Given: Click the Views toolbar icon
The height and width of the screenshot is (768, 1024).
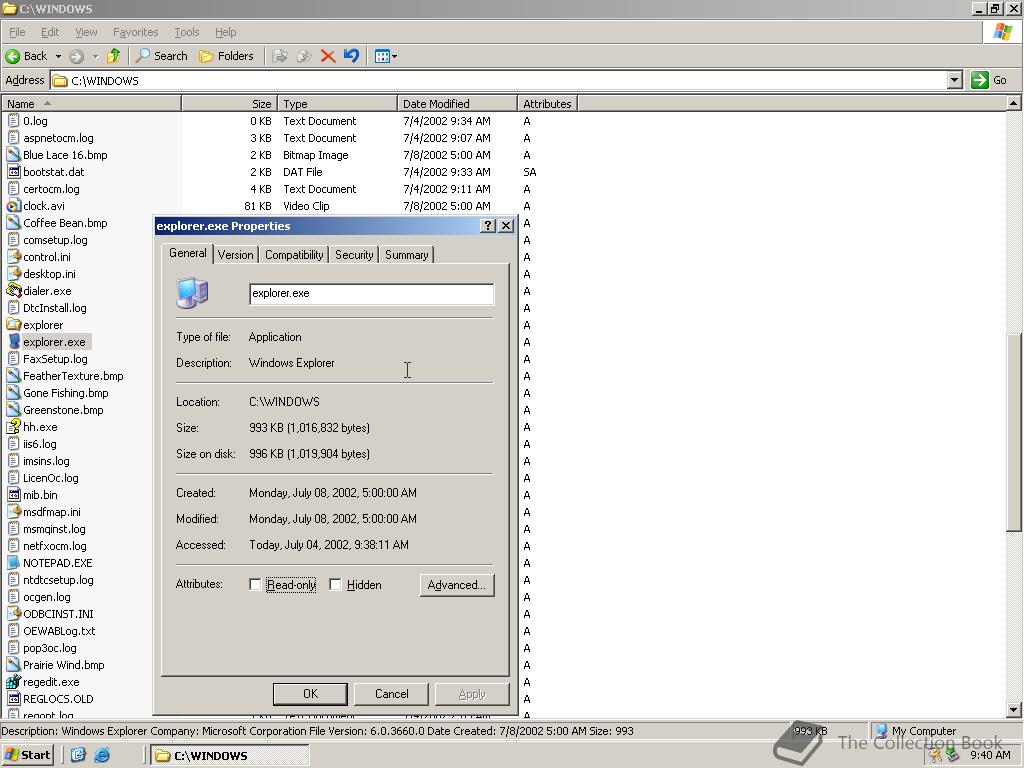Looking at the screenshot, I should pos(382,56).
